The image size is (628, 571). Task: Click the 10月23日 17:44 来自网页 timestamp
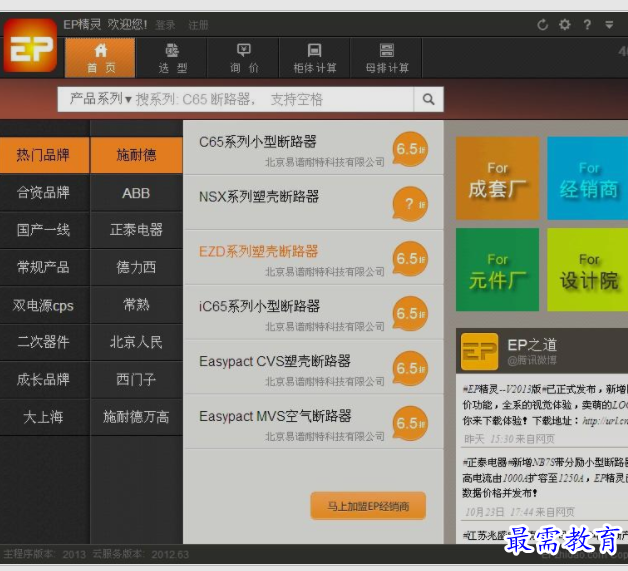pyautogui.click(x=520, y=512)
